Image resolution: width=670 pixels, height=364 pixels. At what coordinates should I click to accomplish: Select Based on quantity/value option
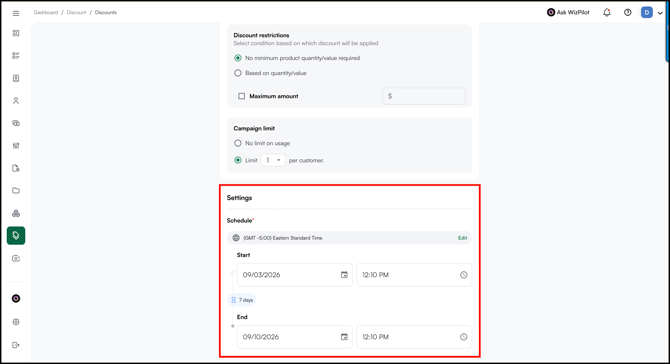(238, 73)
